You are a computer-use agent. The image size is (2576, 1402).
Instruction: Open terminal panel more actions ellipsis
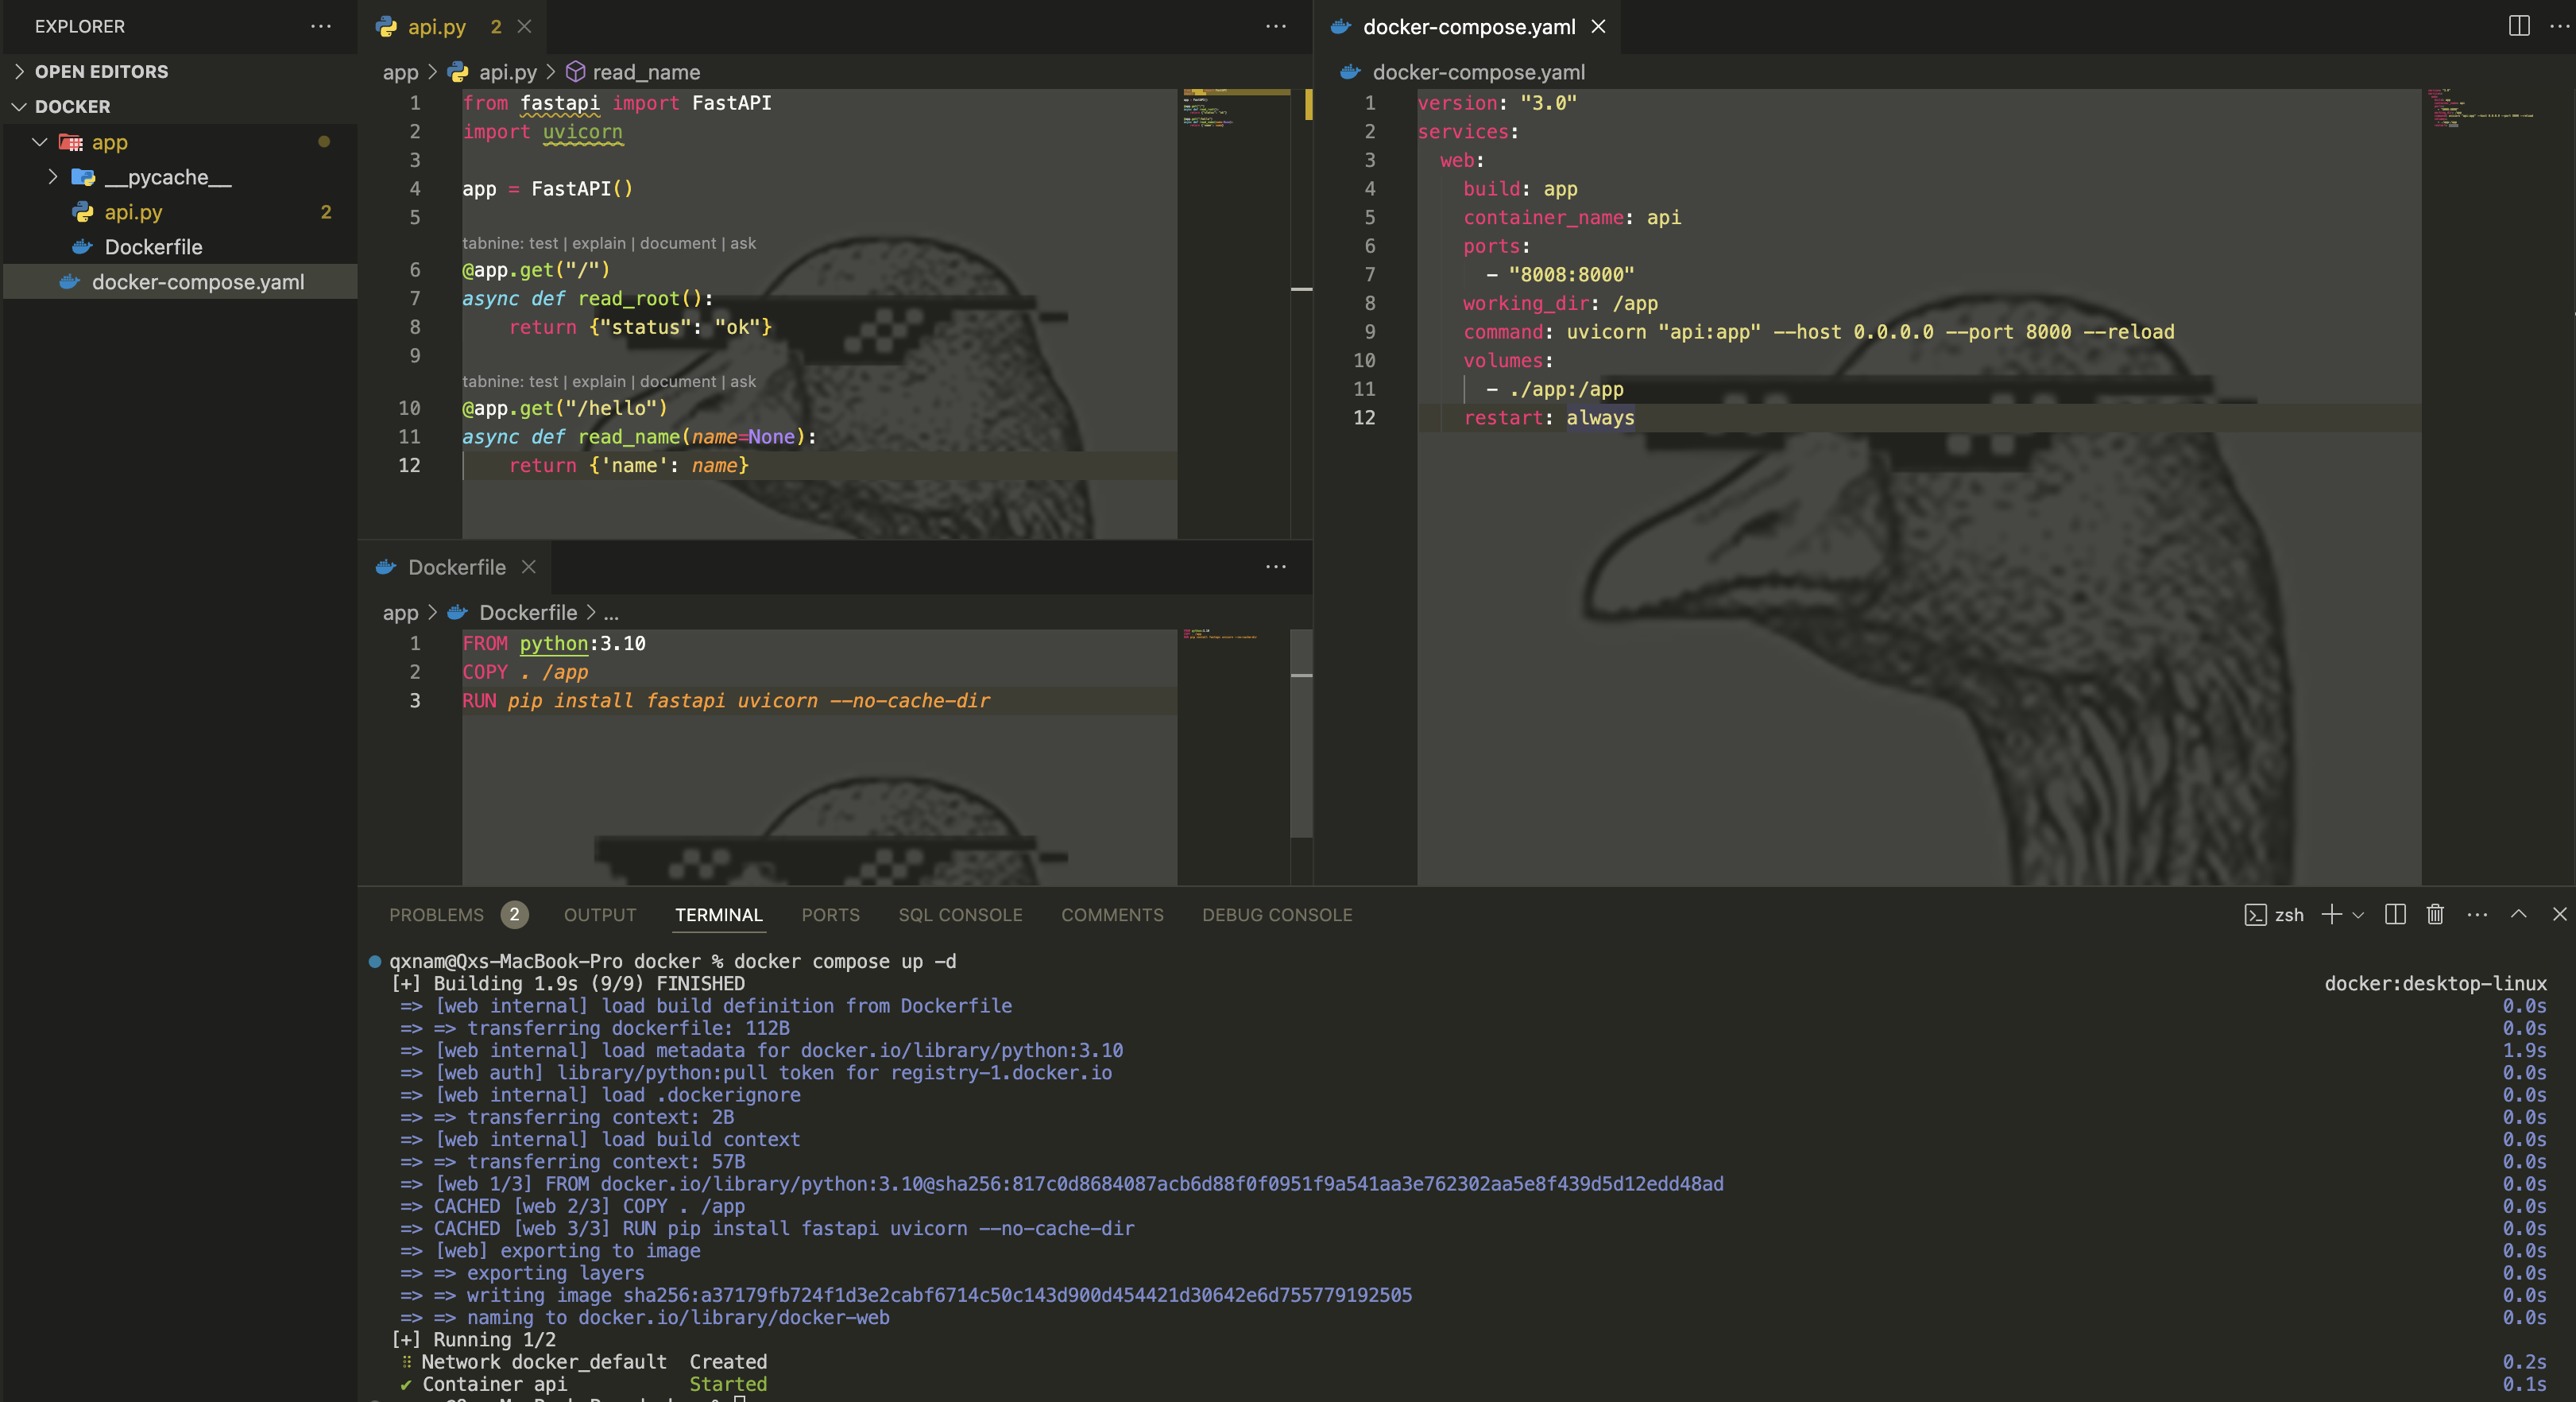tap(2477, 914)
